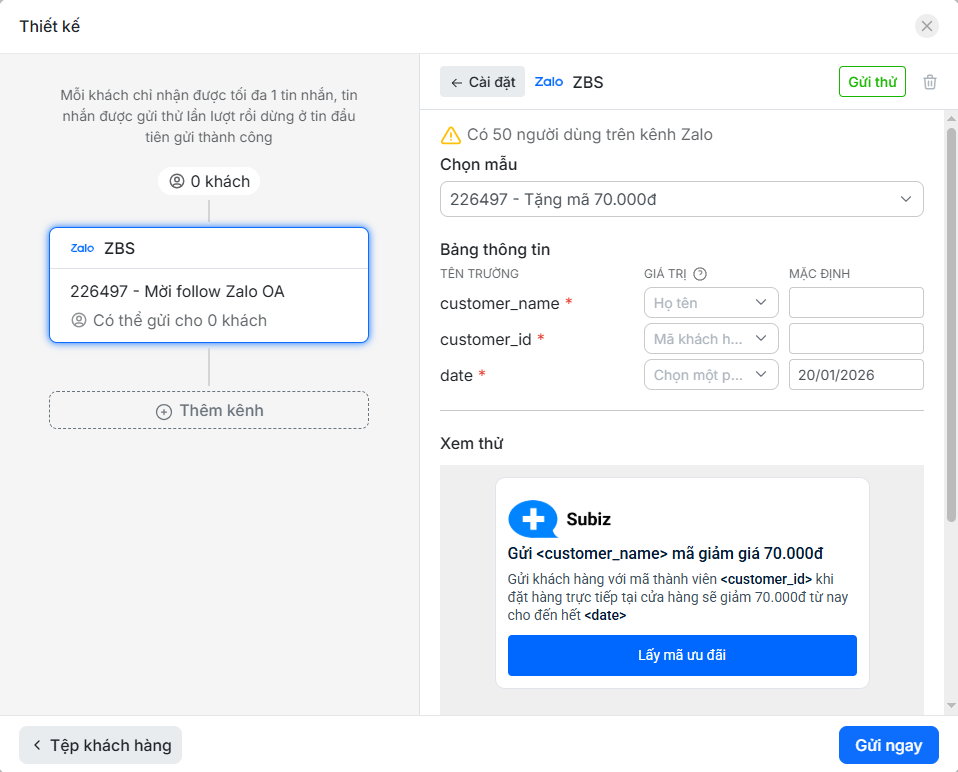The image size is (958, 772).
Task: Click the Gửi ngay button
Action: (x=888, y=745)
